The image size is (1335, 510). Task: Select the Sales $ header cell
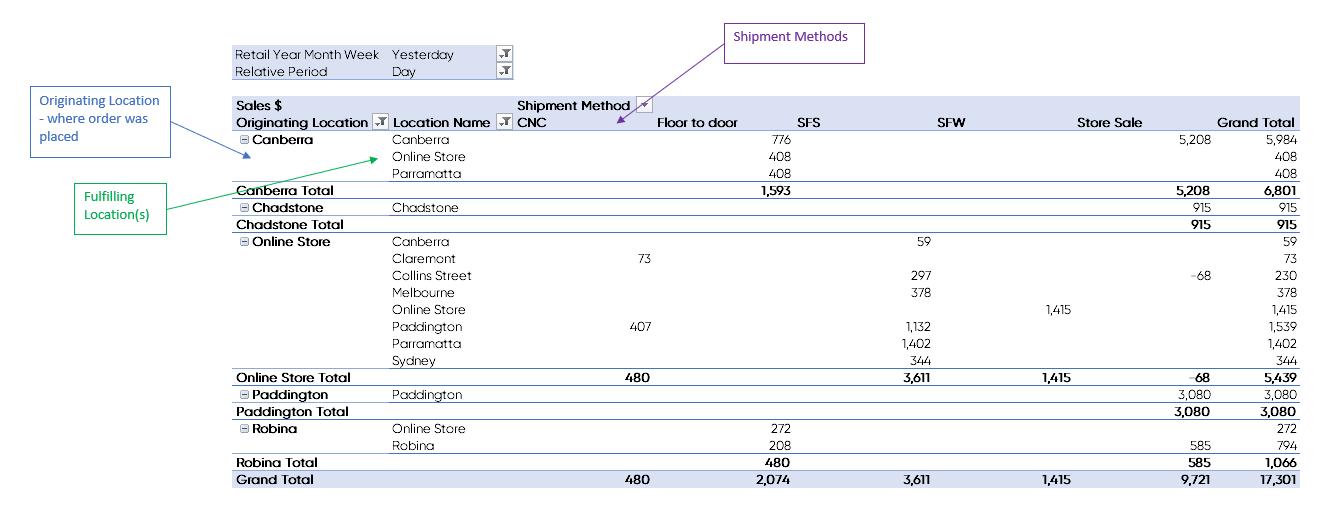[260, 105]
